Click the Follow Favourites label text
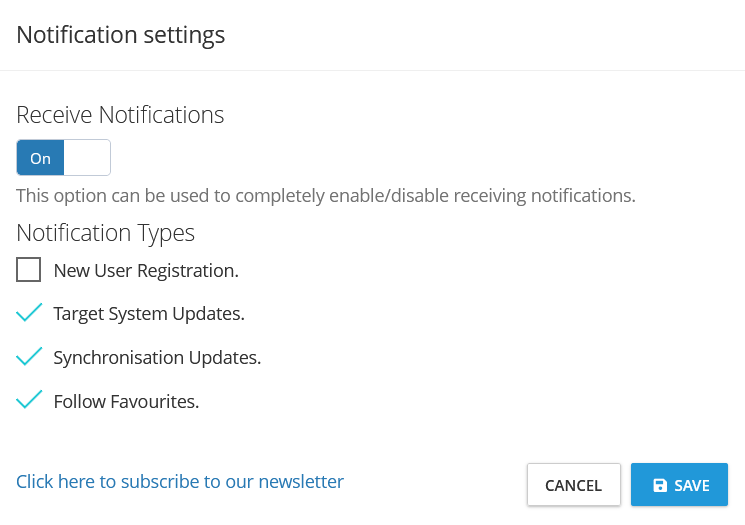This screenshot has height=525, width=745. pyautogui.click(x=126, y=402)
